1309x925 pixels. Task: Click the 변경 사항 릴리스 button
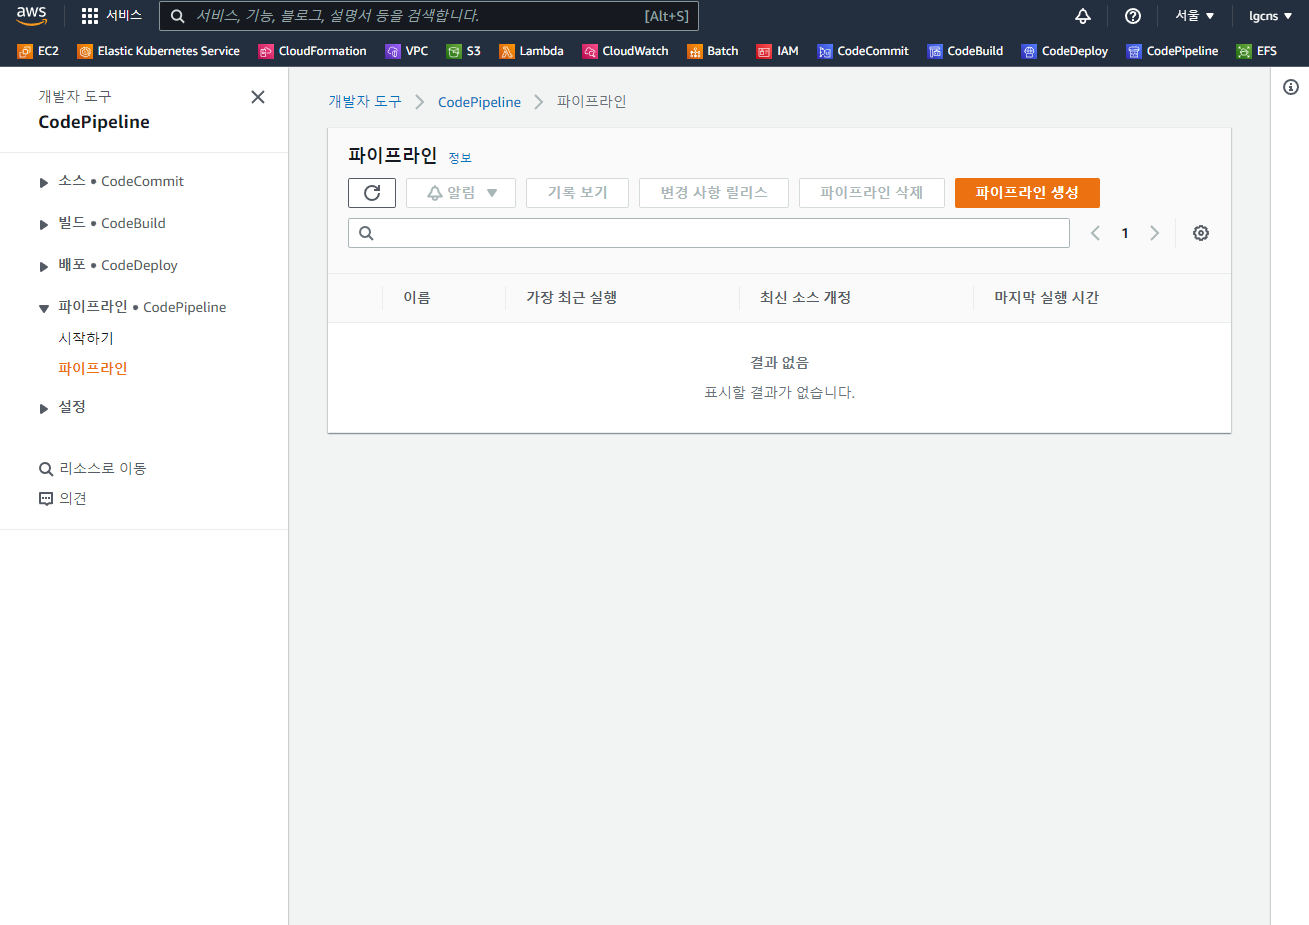tap(714, 193)
